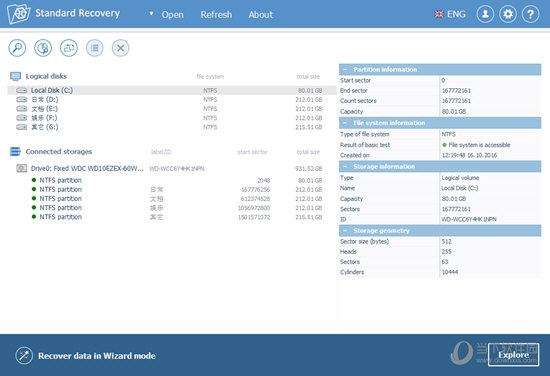Choose Refresh in the top bar
Image resolution: width=550 pixels, height=376 pixels.
tap(216, 14)
